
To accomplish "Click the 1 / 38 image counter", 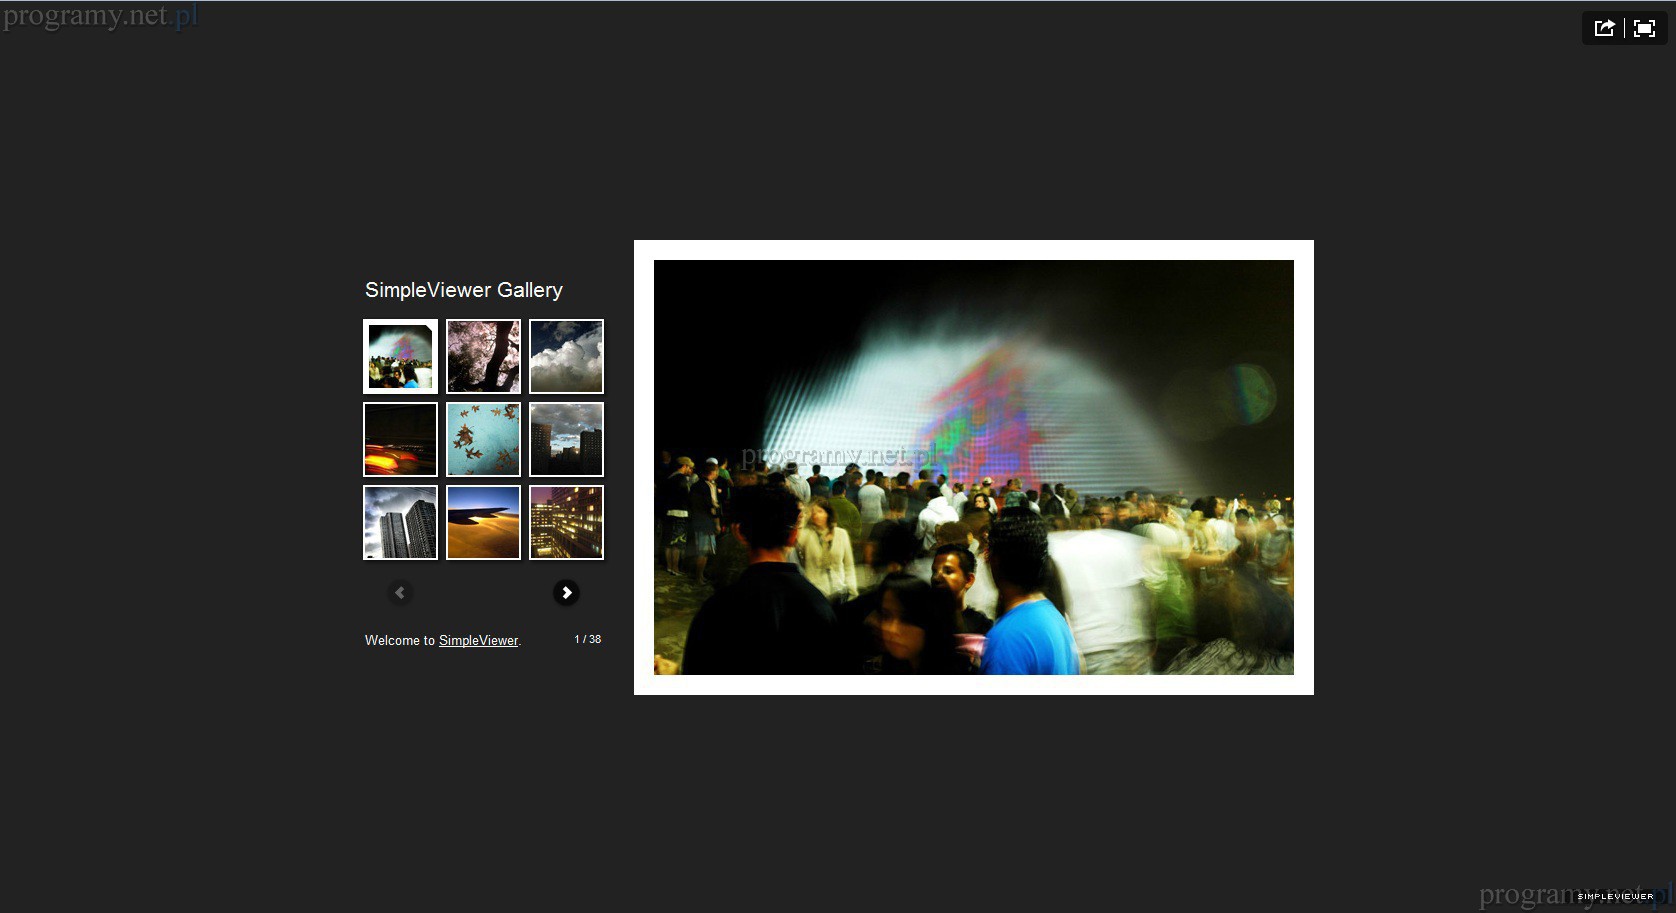I will 587,639.
